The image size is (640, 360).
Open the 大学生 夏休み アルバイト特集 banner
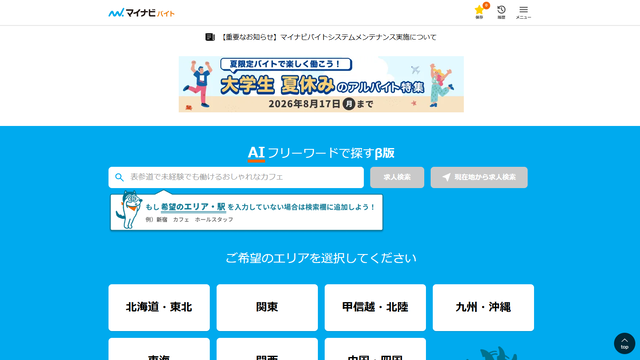[321, 84]
